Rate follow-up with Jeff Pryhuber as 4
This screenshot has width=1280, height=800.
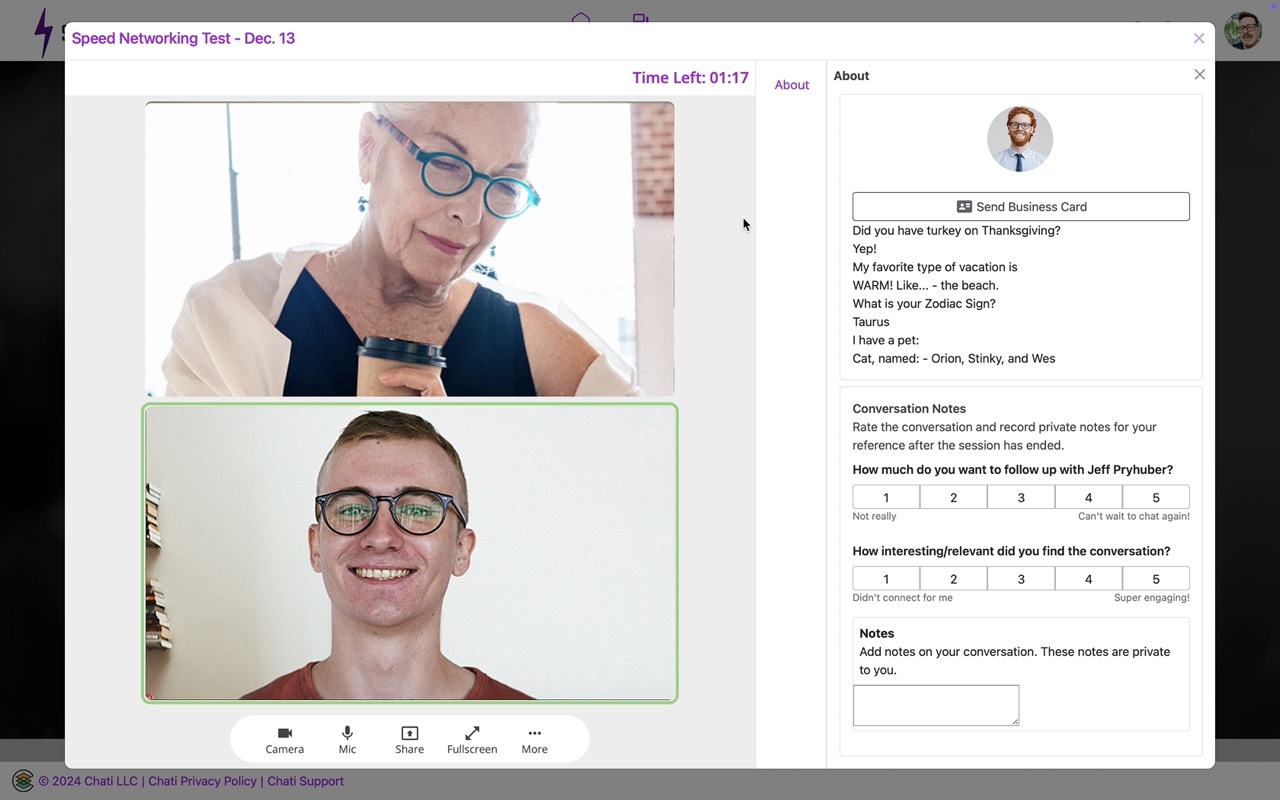pyautogui.click(x=1088, y=497)
